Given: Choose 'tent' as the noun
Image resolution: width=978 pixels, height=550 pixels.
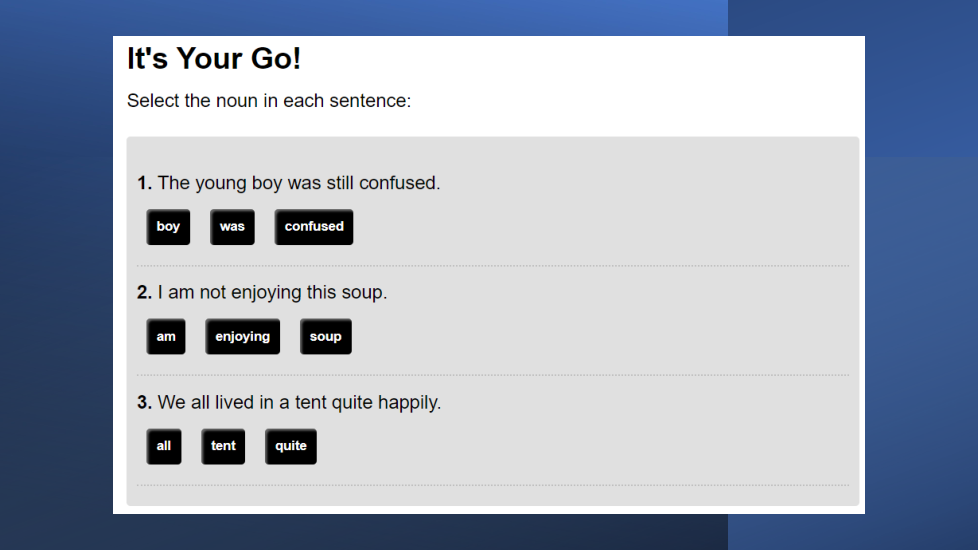Looking at the screenshot, I should [x=223, y=446].
